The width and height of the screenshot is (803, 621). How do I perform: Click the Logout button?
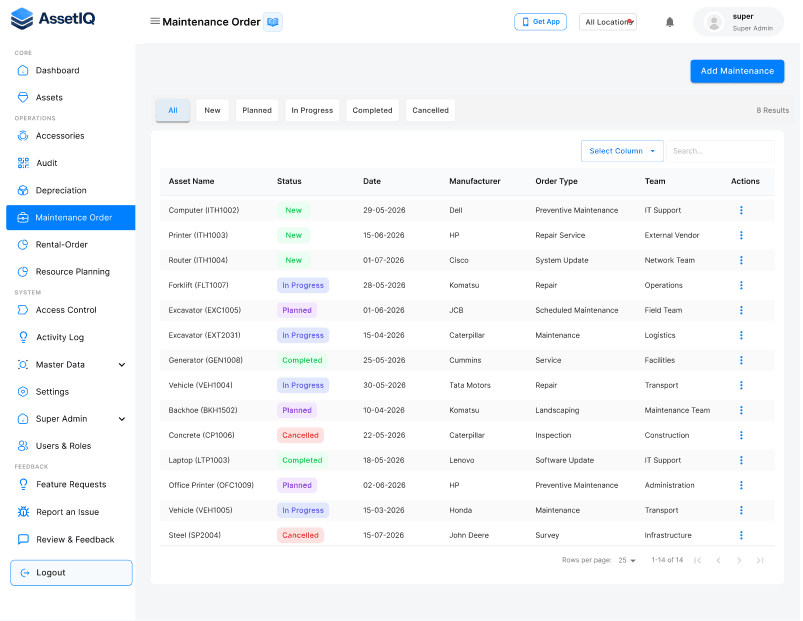[71, 572]
